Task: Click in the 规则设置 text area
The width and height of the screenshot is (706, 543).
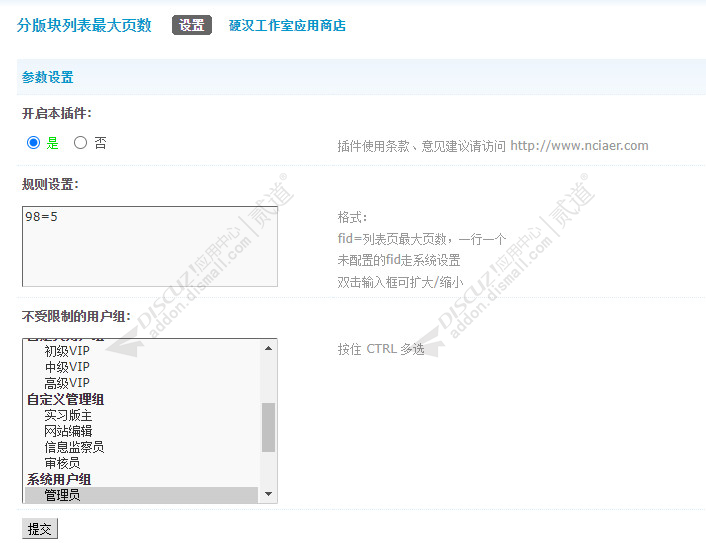Action: pyautogui.click(x=150, y=246)
